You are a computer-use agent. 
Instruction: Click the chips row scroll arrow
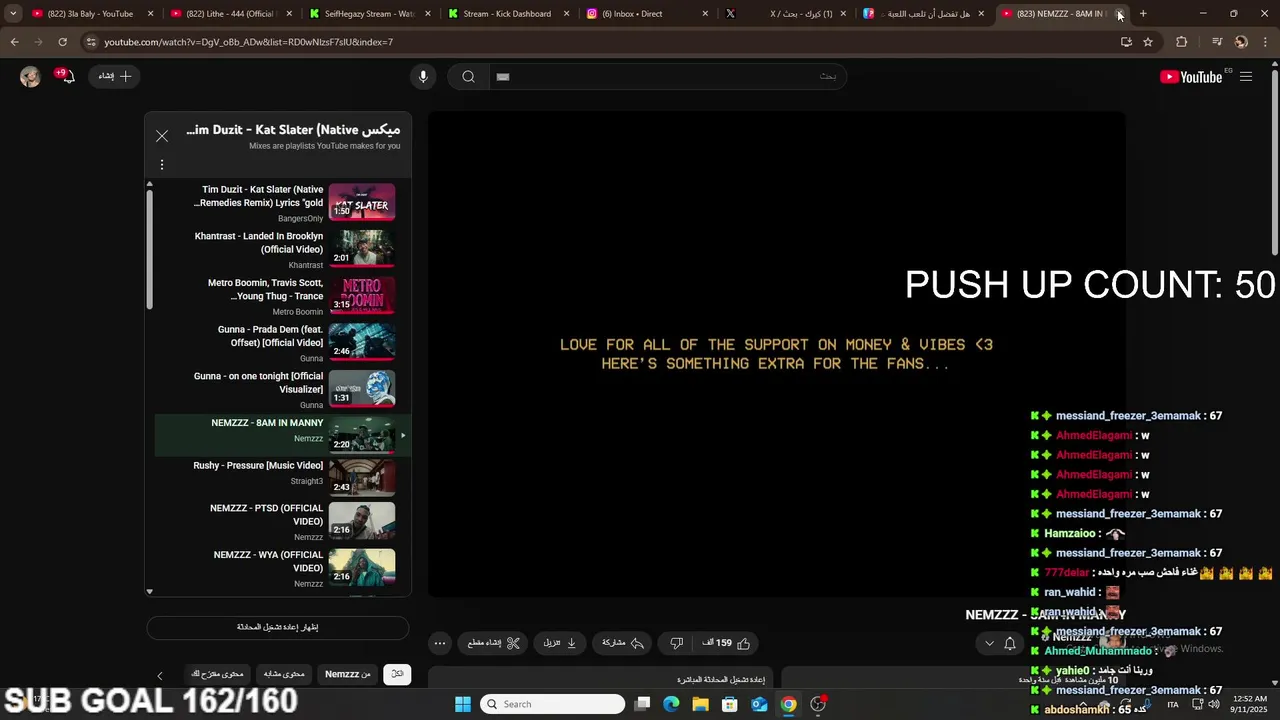click(x=159, y=676)
